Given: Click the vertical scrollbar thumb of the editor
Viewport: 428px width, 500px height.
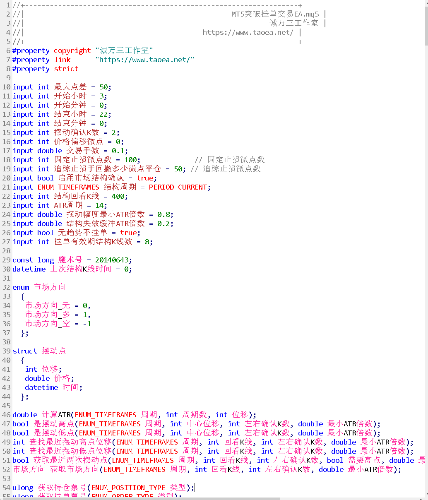Looking at the screenshot, I should tap(426, 27).
